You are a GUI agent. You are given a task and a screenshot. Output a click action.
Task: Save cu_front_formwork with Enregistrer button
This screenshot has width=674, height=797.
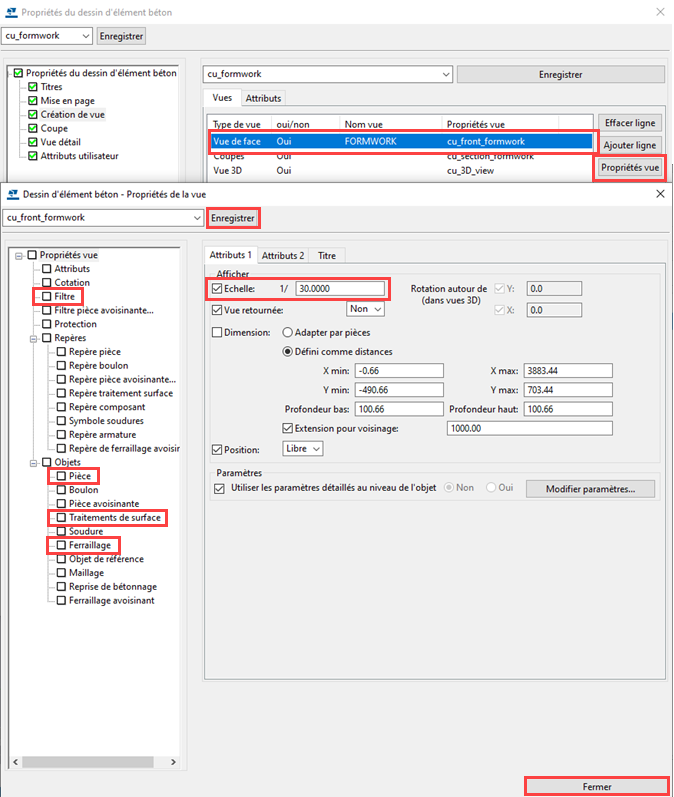tap(233, 217)
